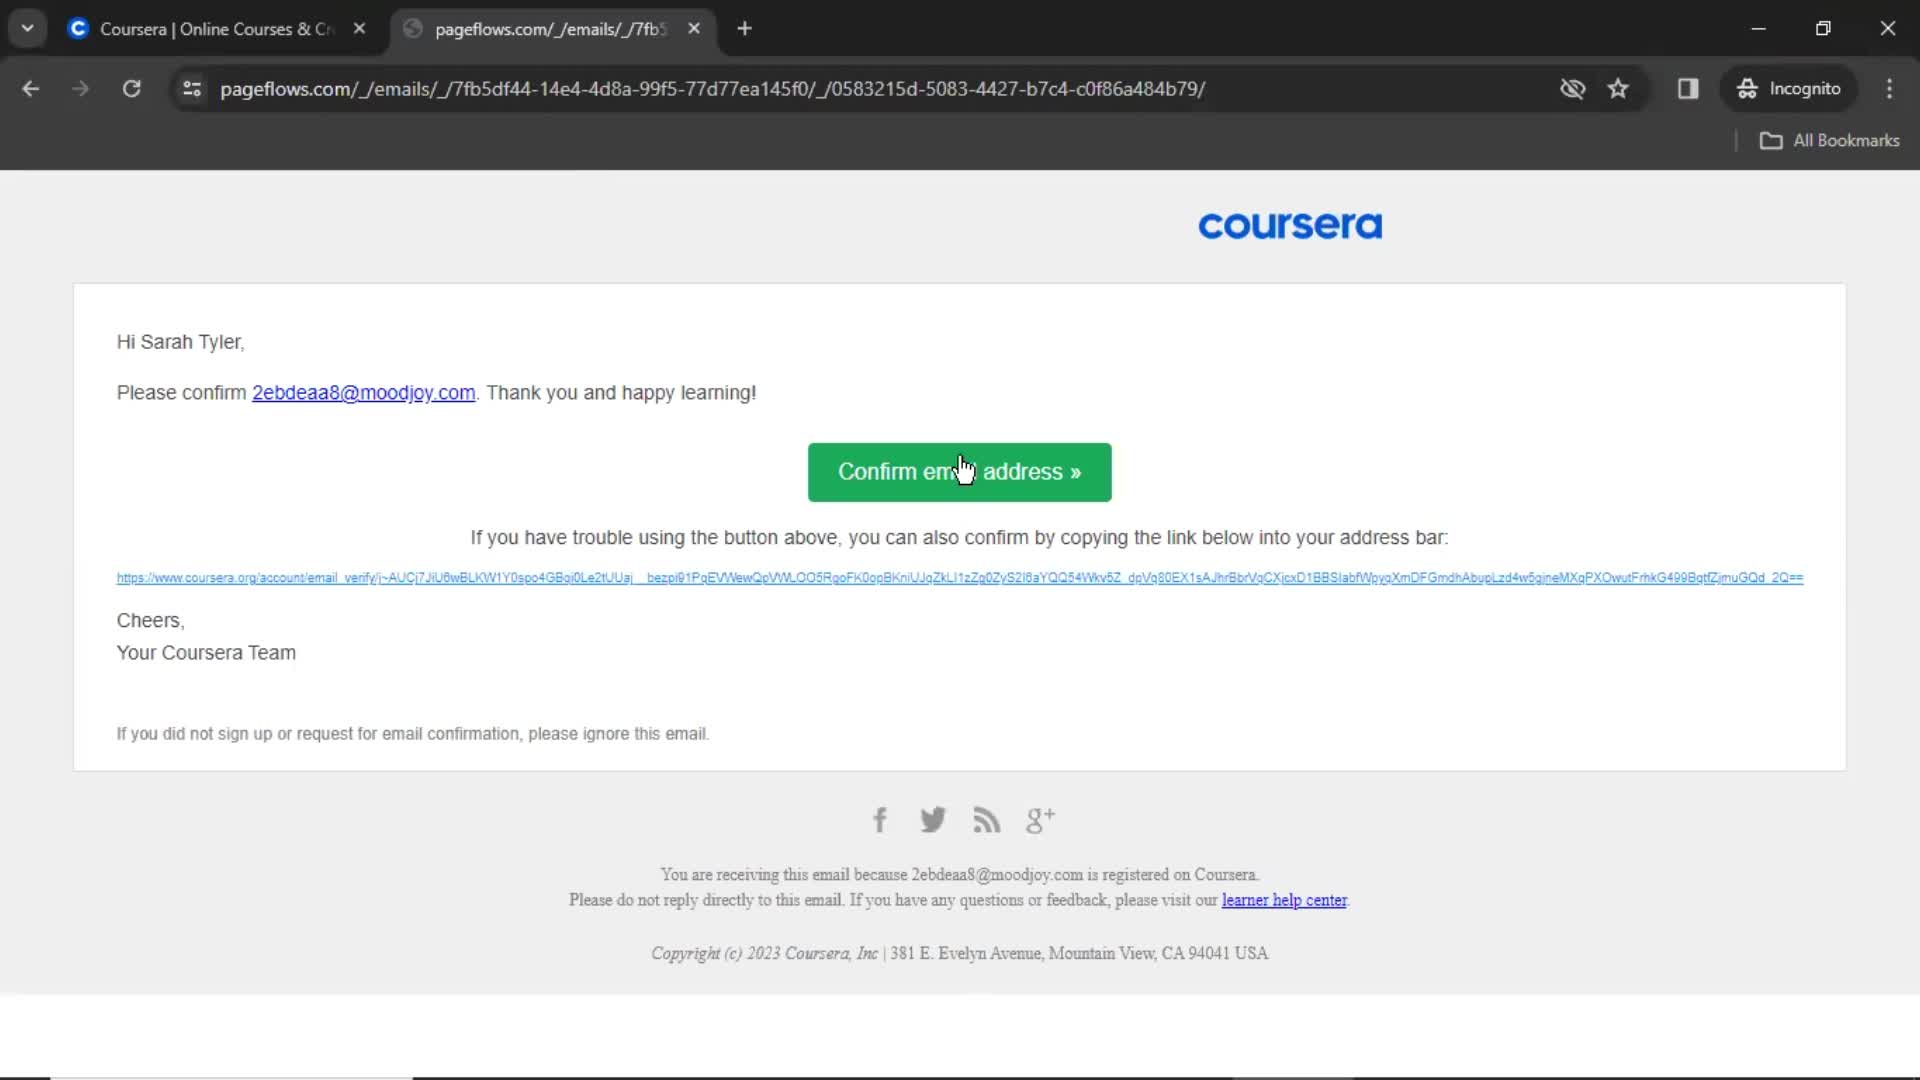Open Facebook social icon link
The height and width of the screenshot is (1080, 1920).
880,820
